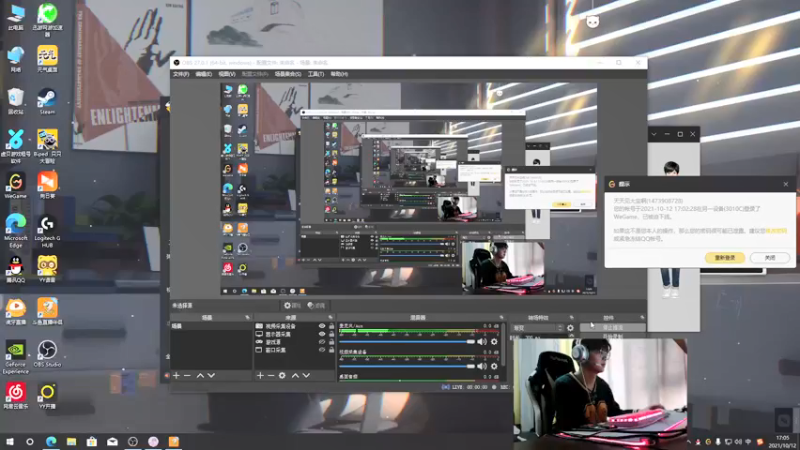Image resolution: width=800 pixels, height=450 pixels.
Task: Open the 回收站 recycle bin icon
Action: 16,101
